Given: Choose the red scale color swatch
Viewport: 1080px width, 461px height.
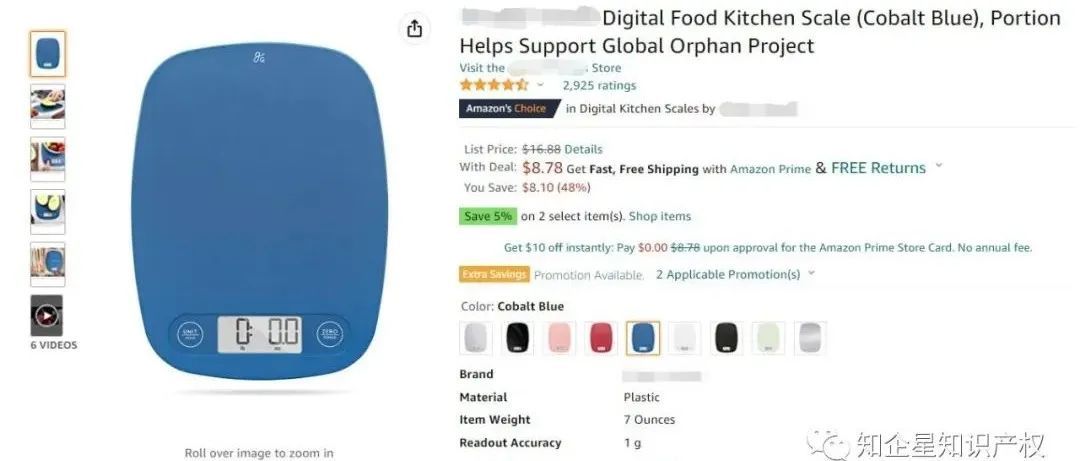Looking at the screenshot, I should (601, 338).
